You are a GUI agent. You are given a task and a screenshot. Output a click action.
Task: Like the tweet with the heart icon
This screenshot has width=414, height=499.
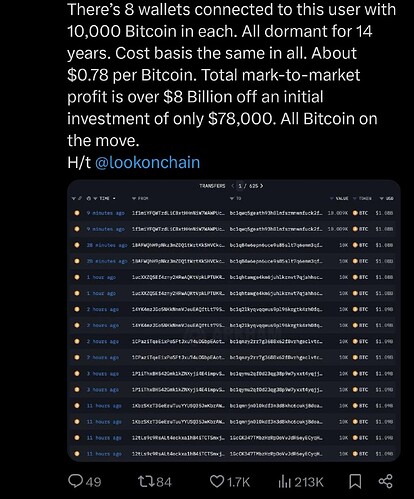click(x=217, y=481)
